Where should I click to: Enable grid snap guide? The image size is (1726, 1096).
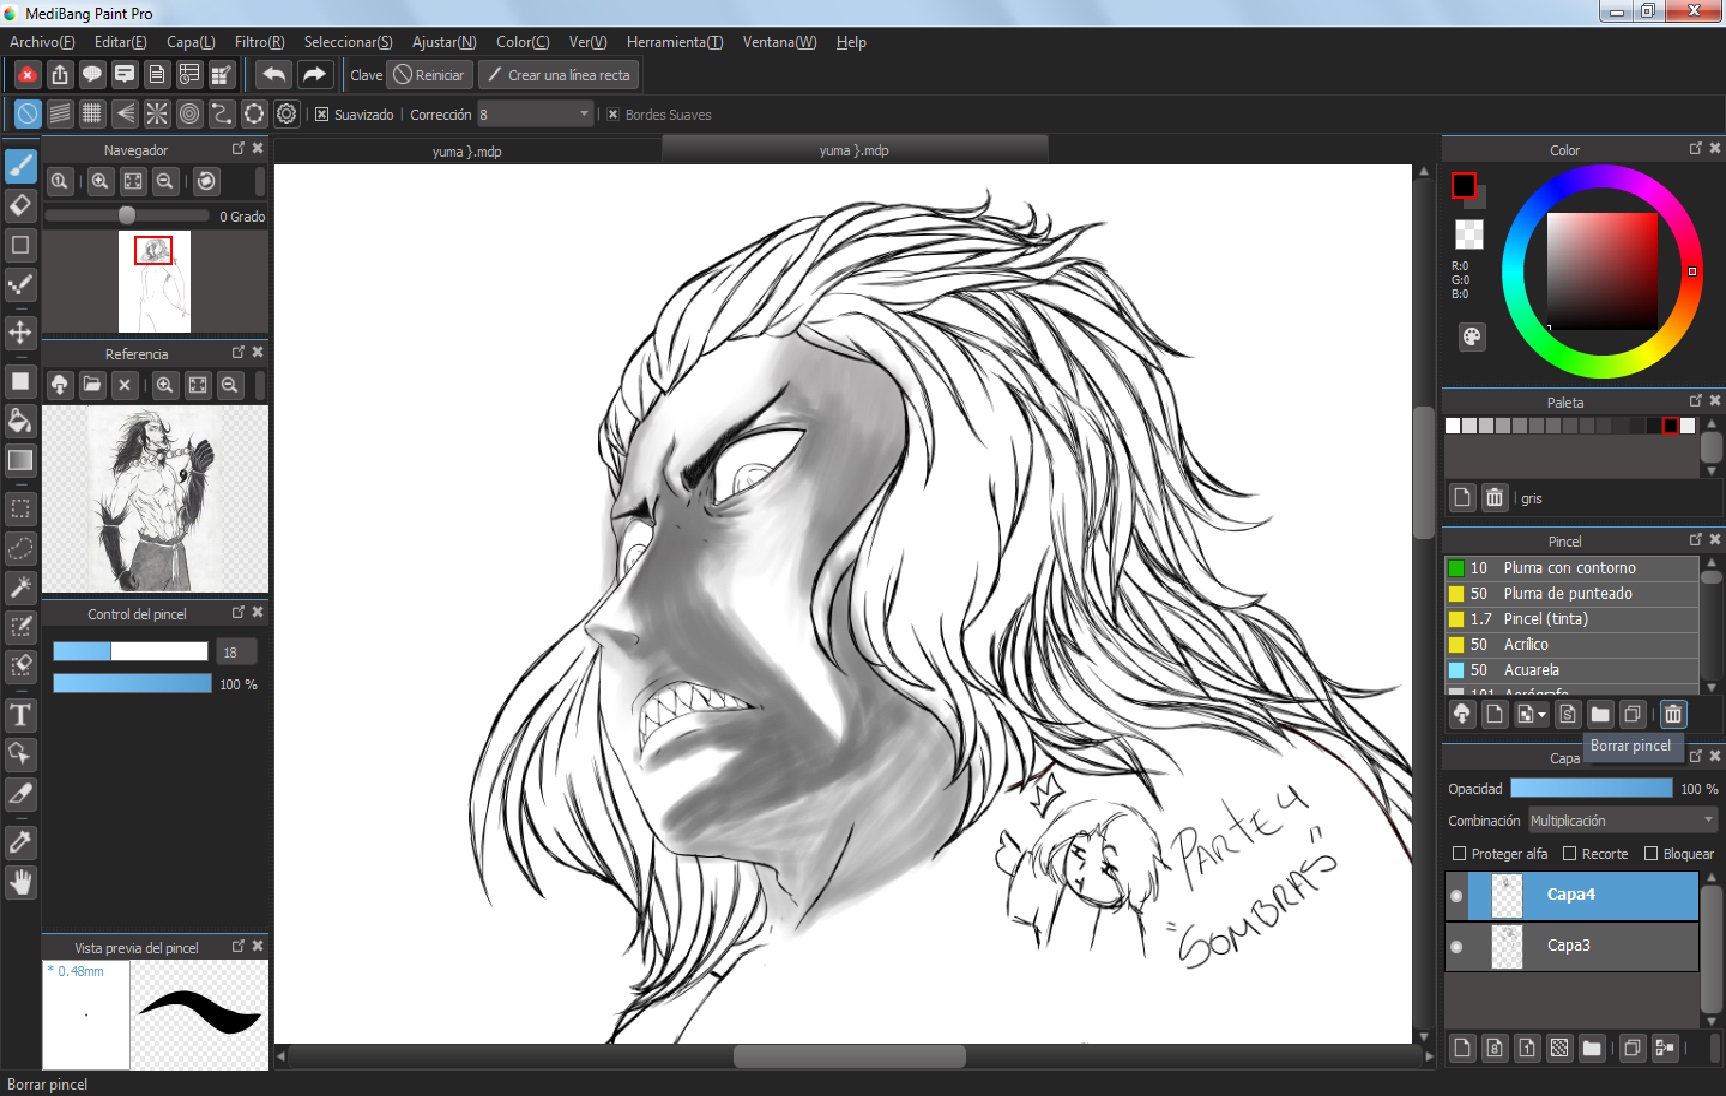[x=92, y=114]
